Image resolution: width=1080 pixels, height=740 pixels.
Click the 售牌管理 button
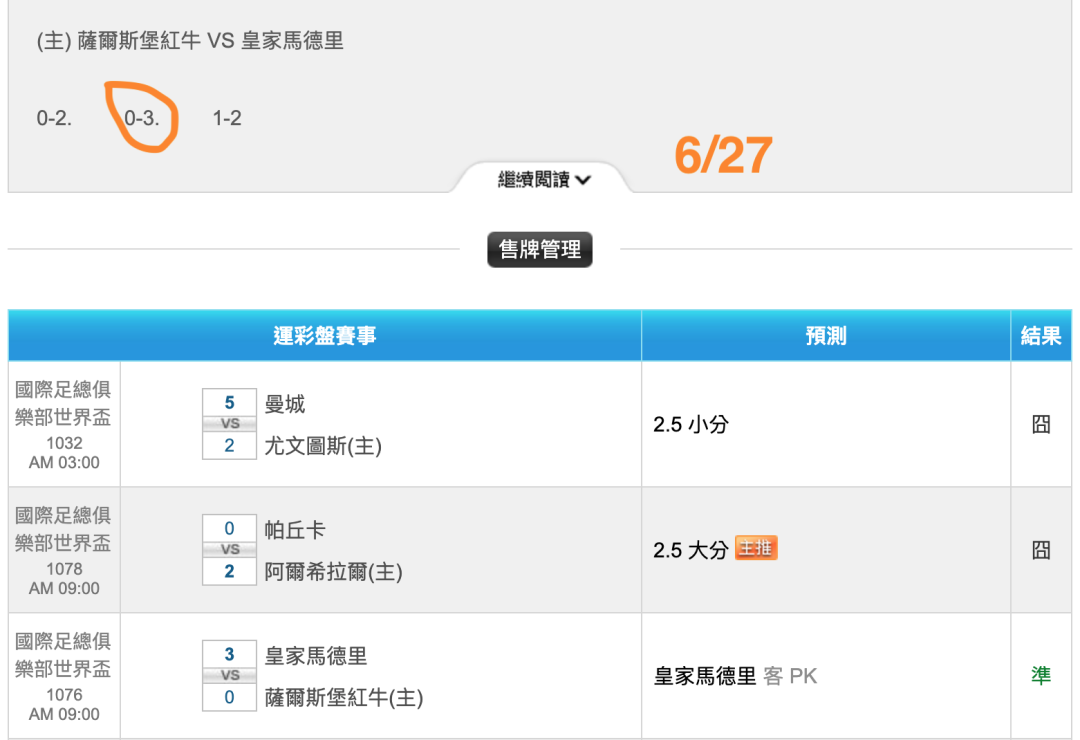coord(540,249)
